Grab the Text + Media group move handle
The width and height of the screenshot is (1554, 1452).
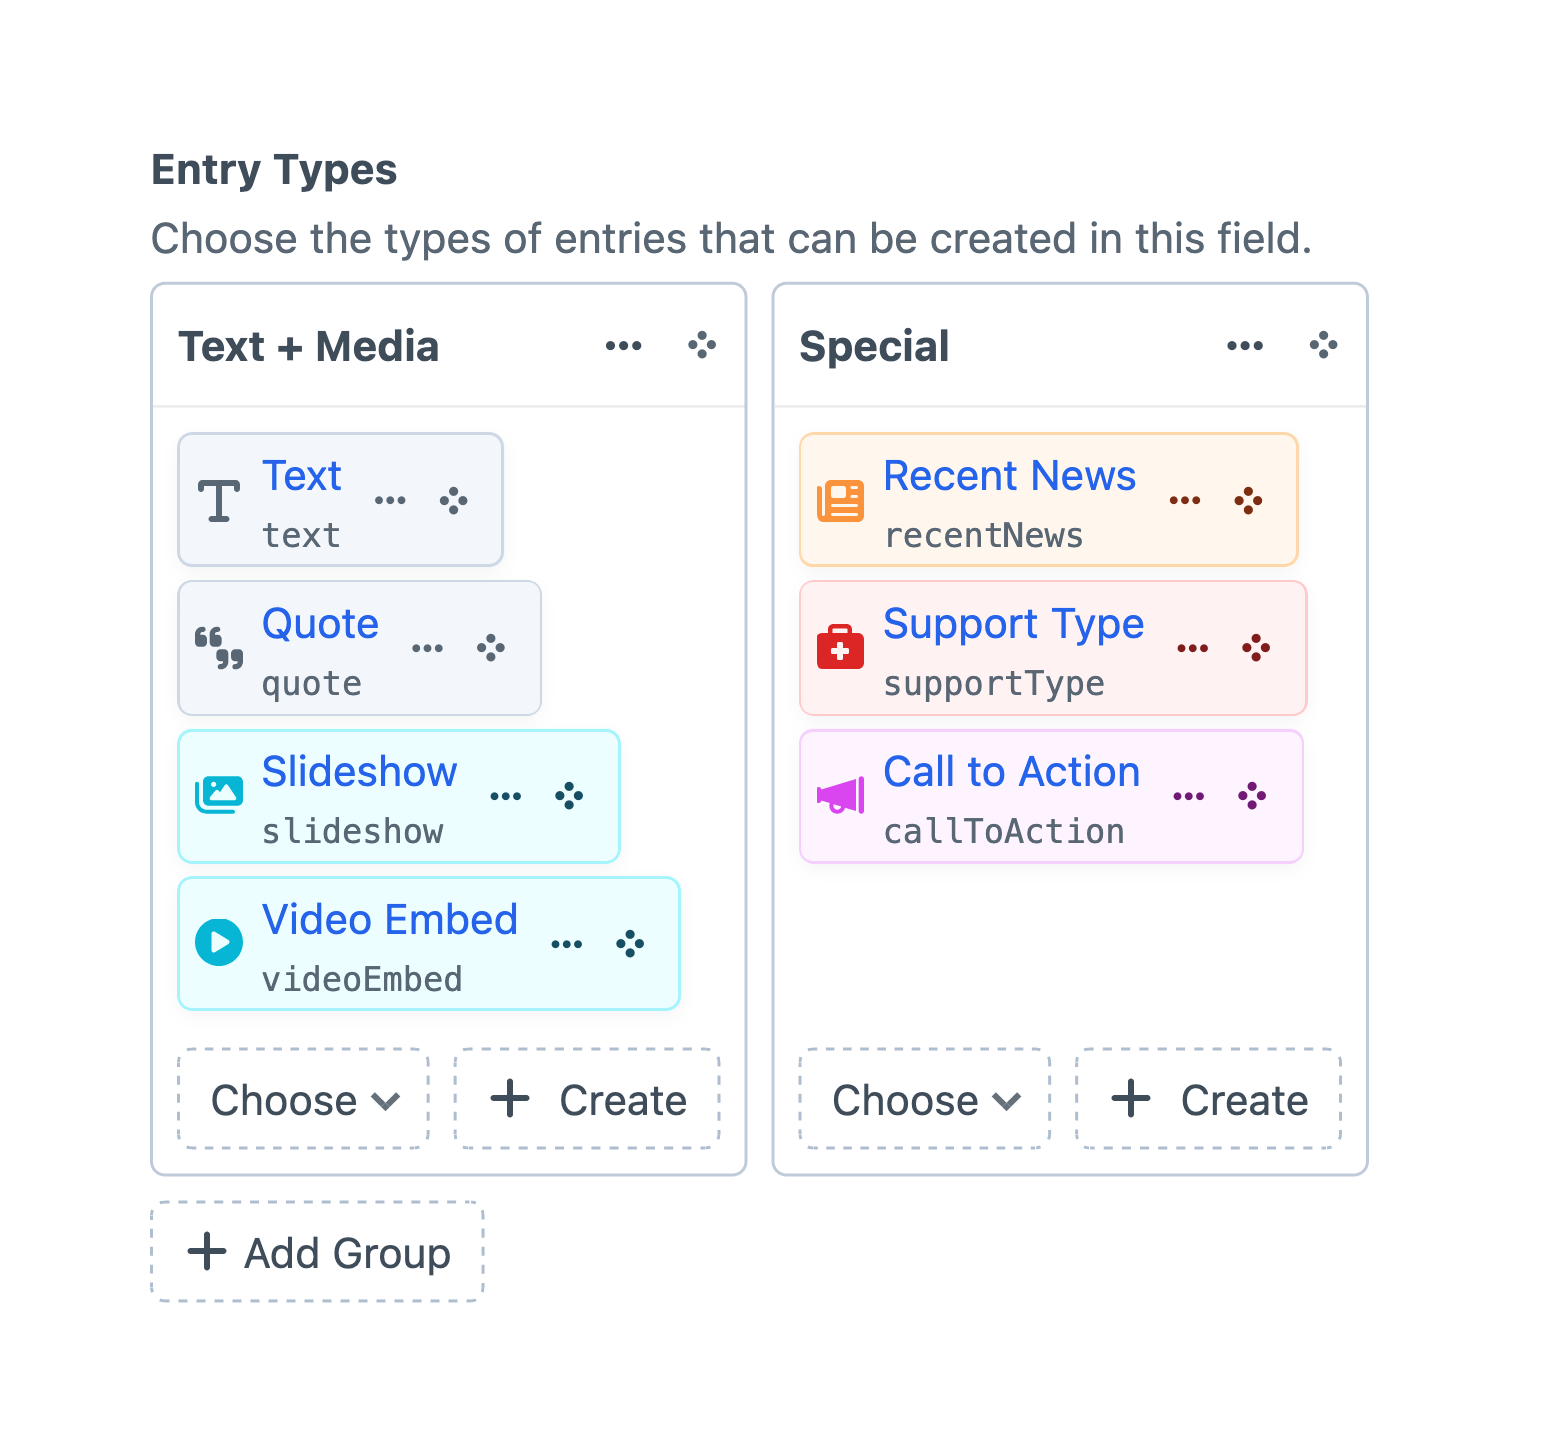click(701, 345)
